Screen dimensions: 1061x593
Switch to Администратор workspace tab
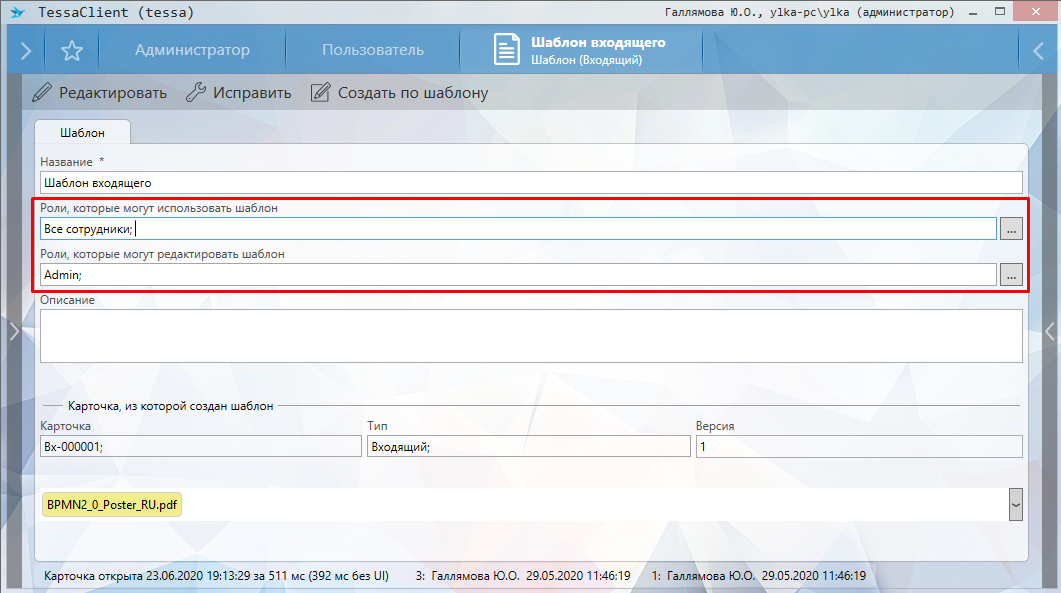[x=192, y=50]
